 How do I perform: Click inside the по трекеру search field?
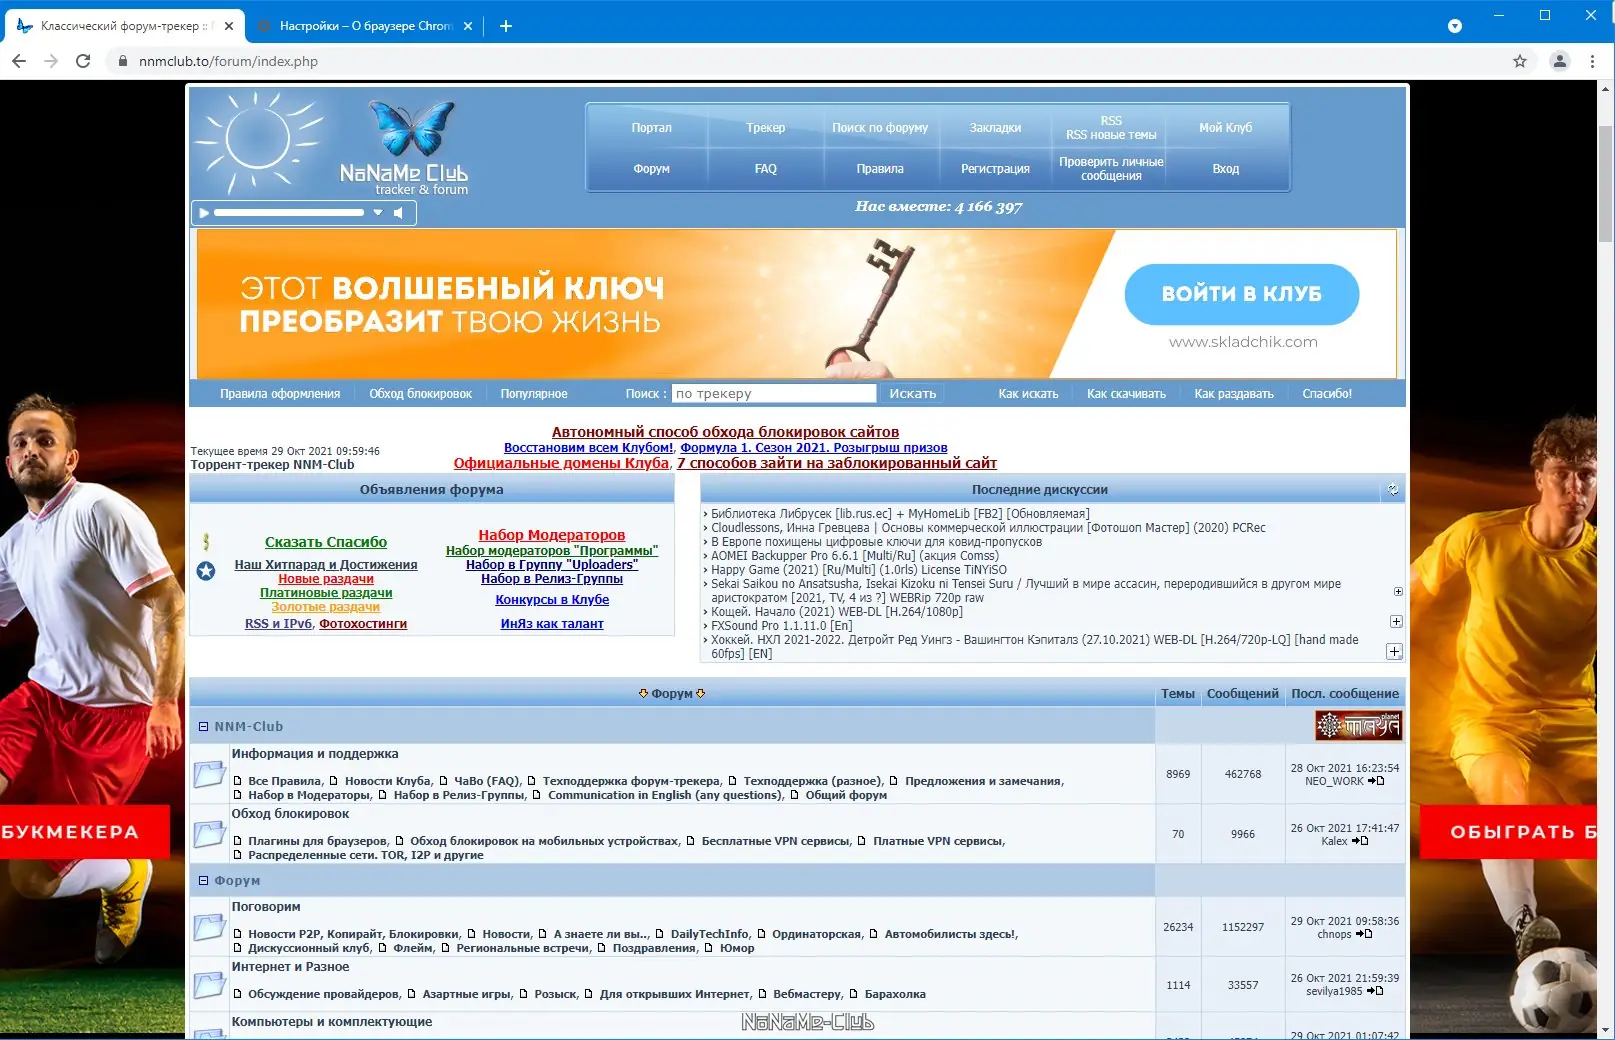(x=773, y=393)
